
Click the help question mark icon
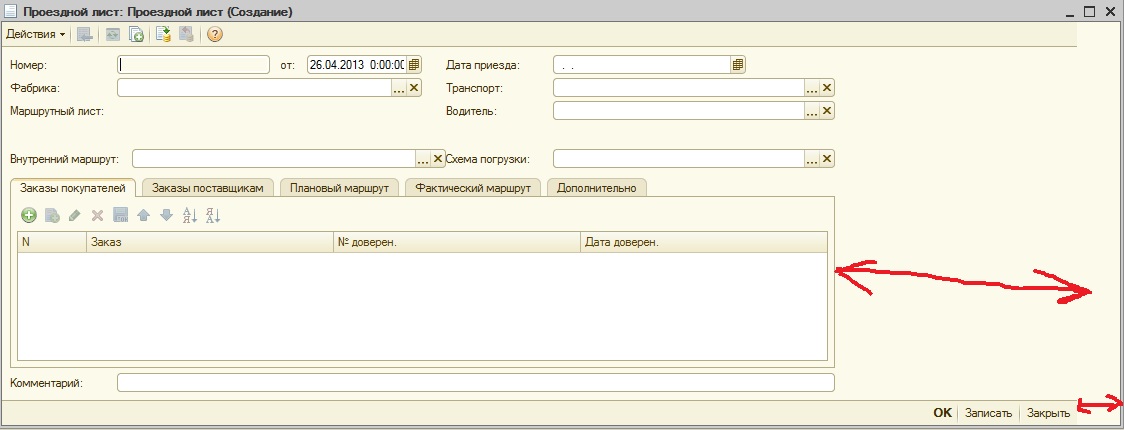[214, 35]
